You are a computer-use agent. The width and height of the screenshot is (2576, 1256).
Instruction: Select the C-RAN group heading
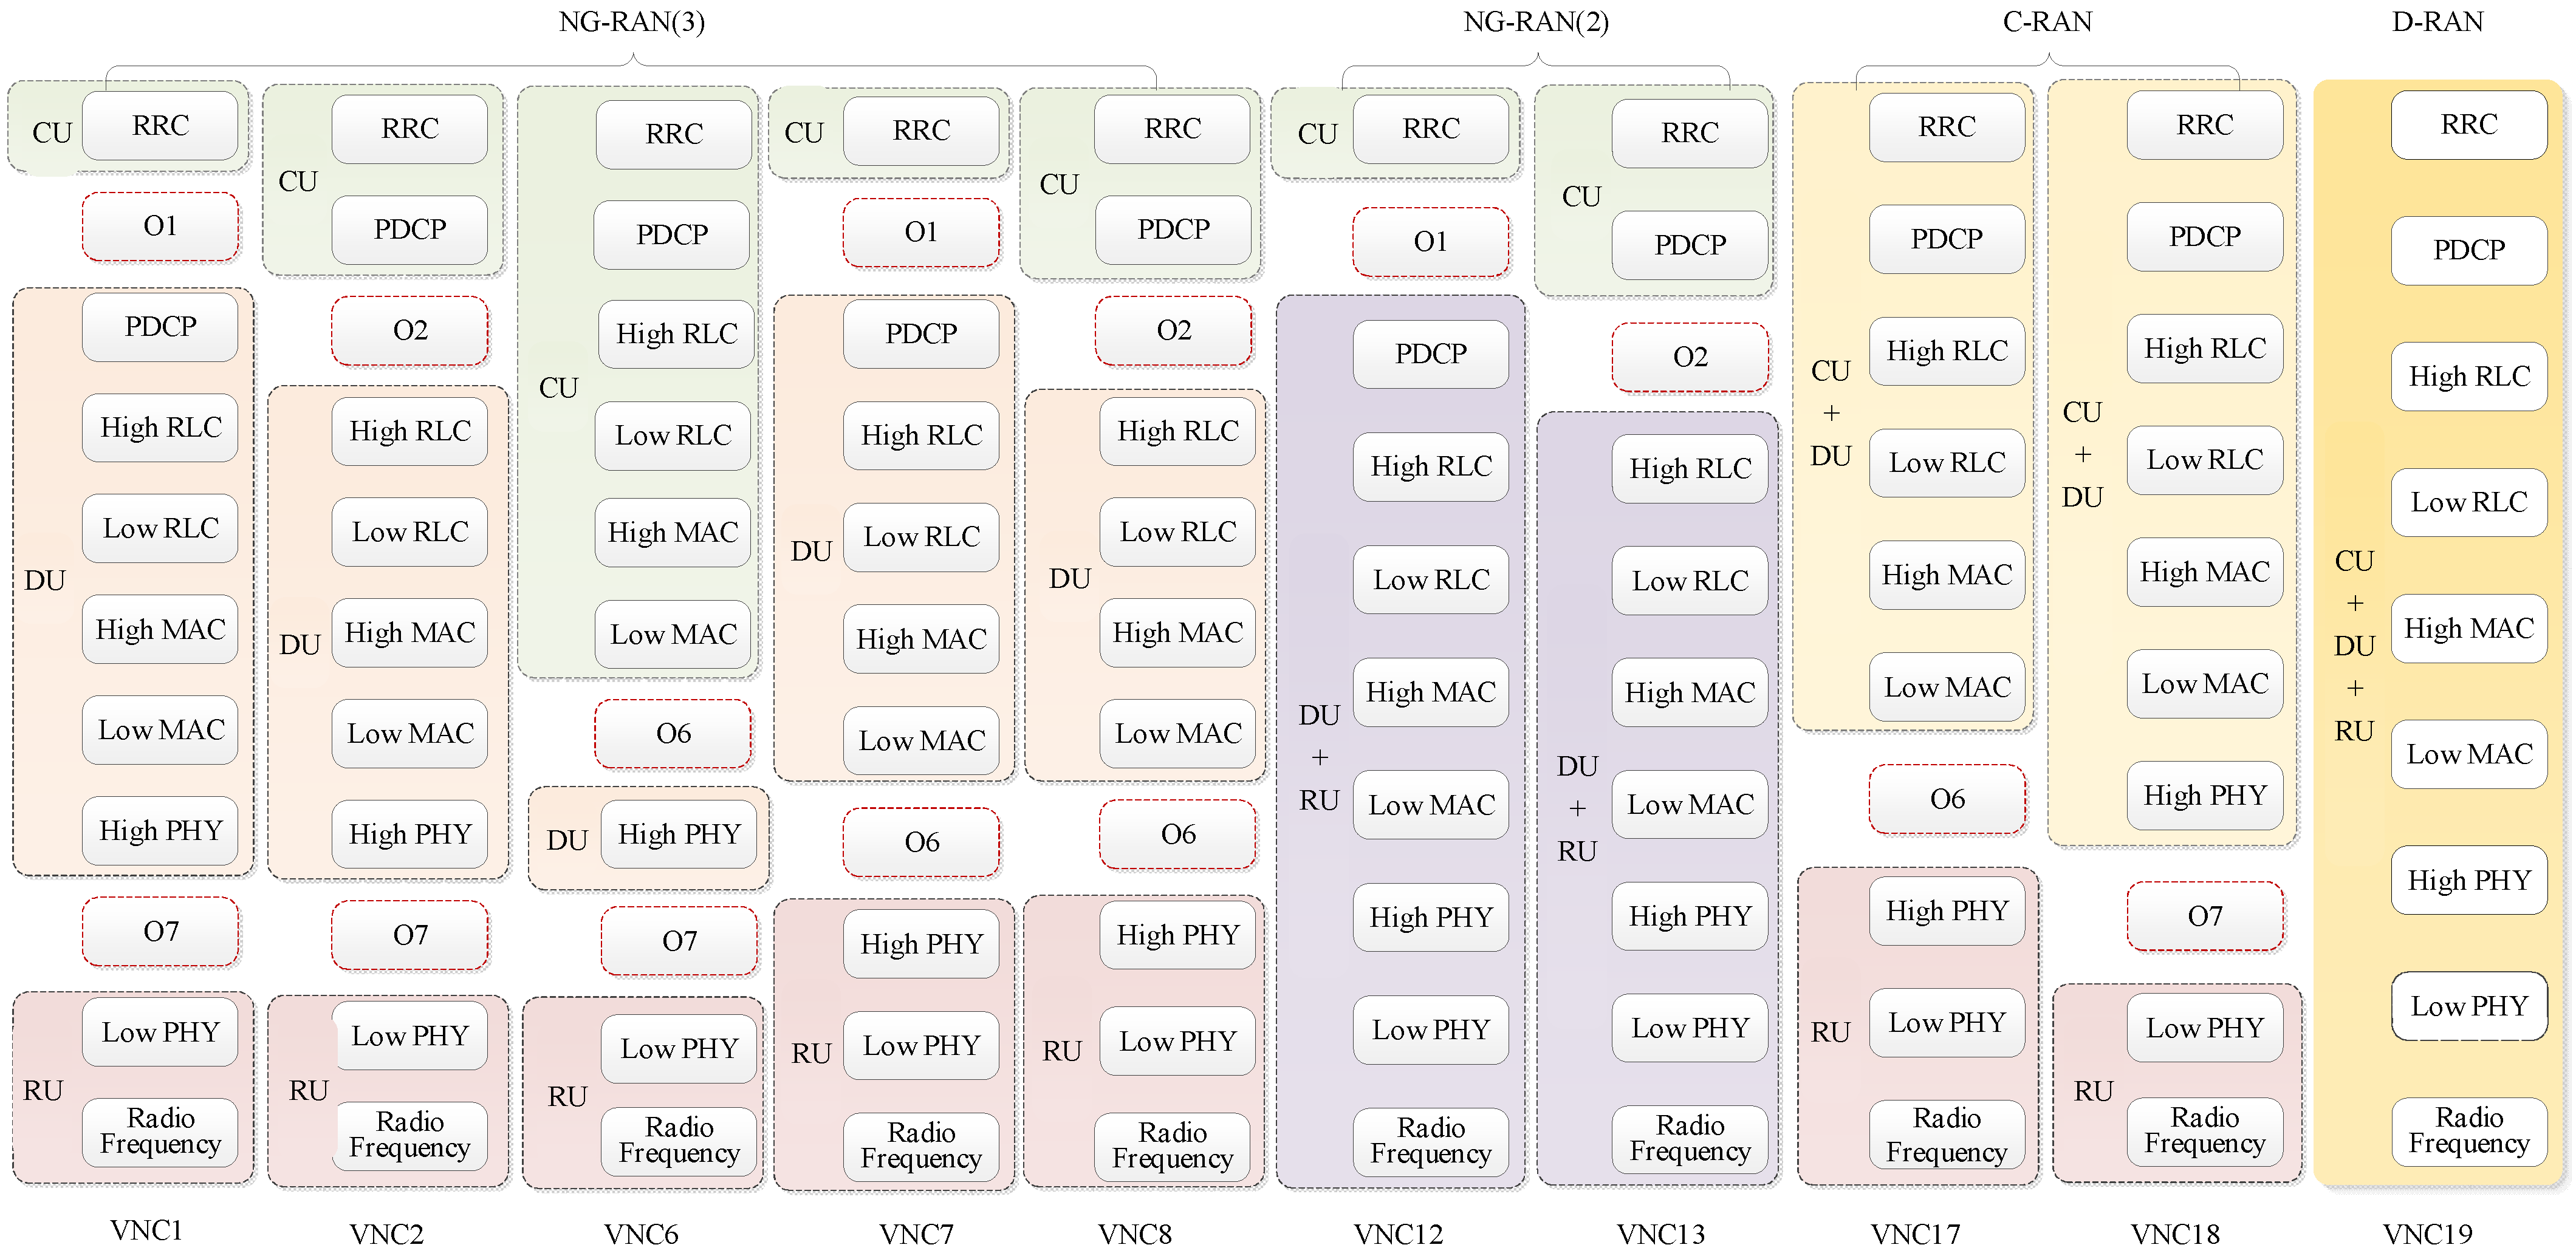pos(2046,22)
